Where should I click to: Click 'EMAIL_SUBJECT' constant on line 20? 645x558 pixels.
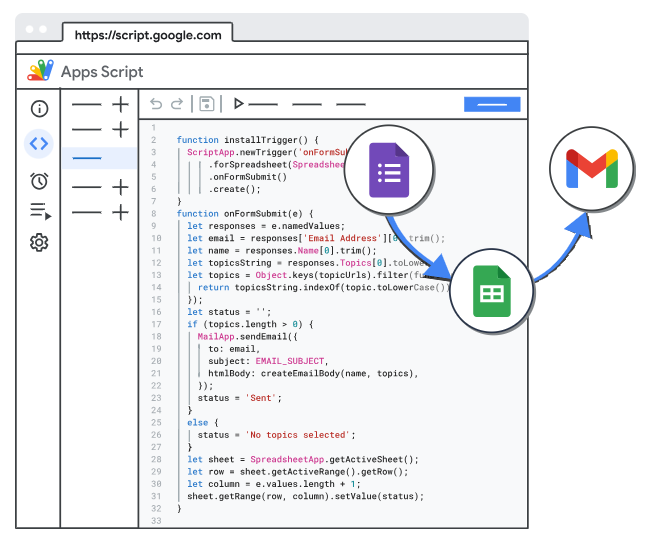[290, 361]
